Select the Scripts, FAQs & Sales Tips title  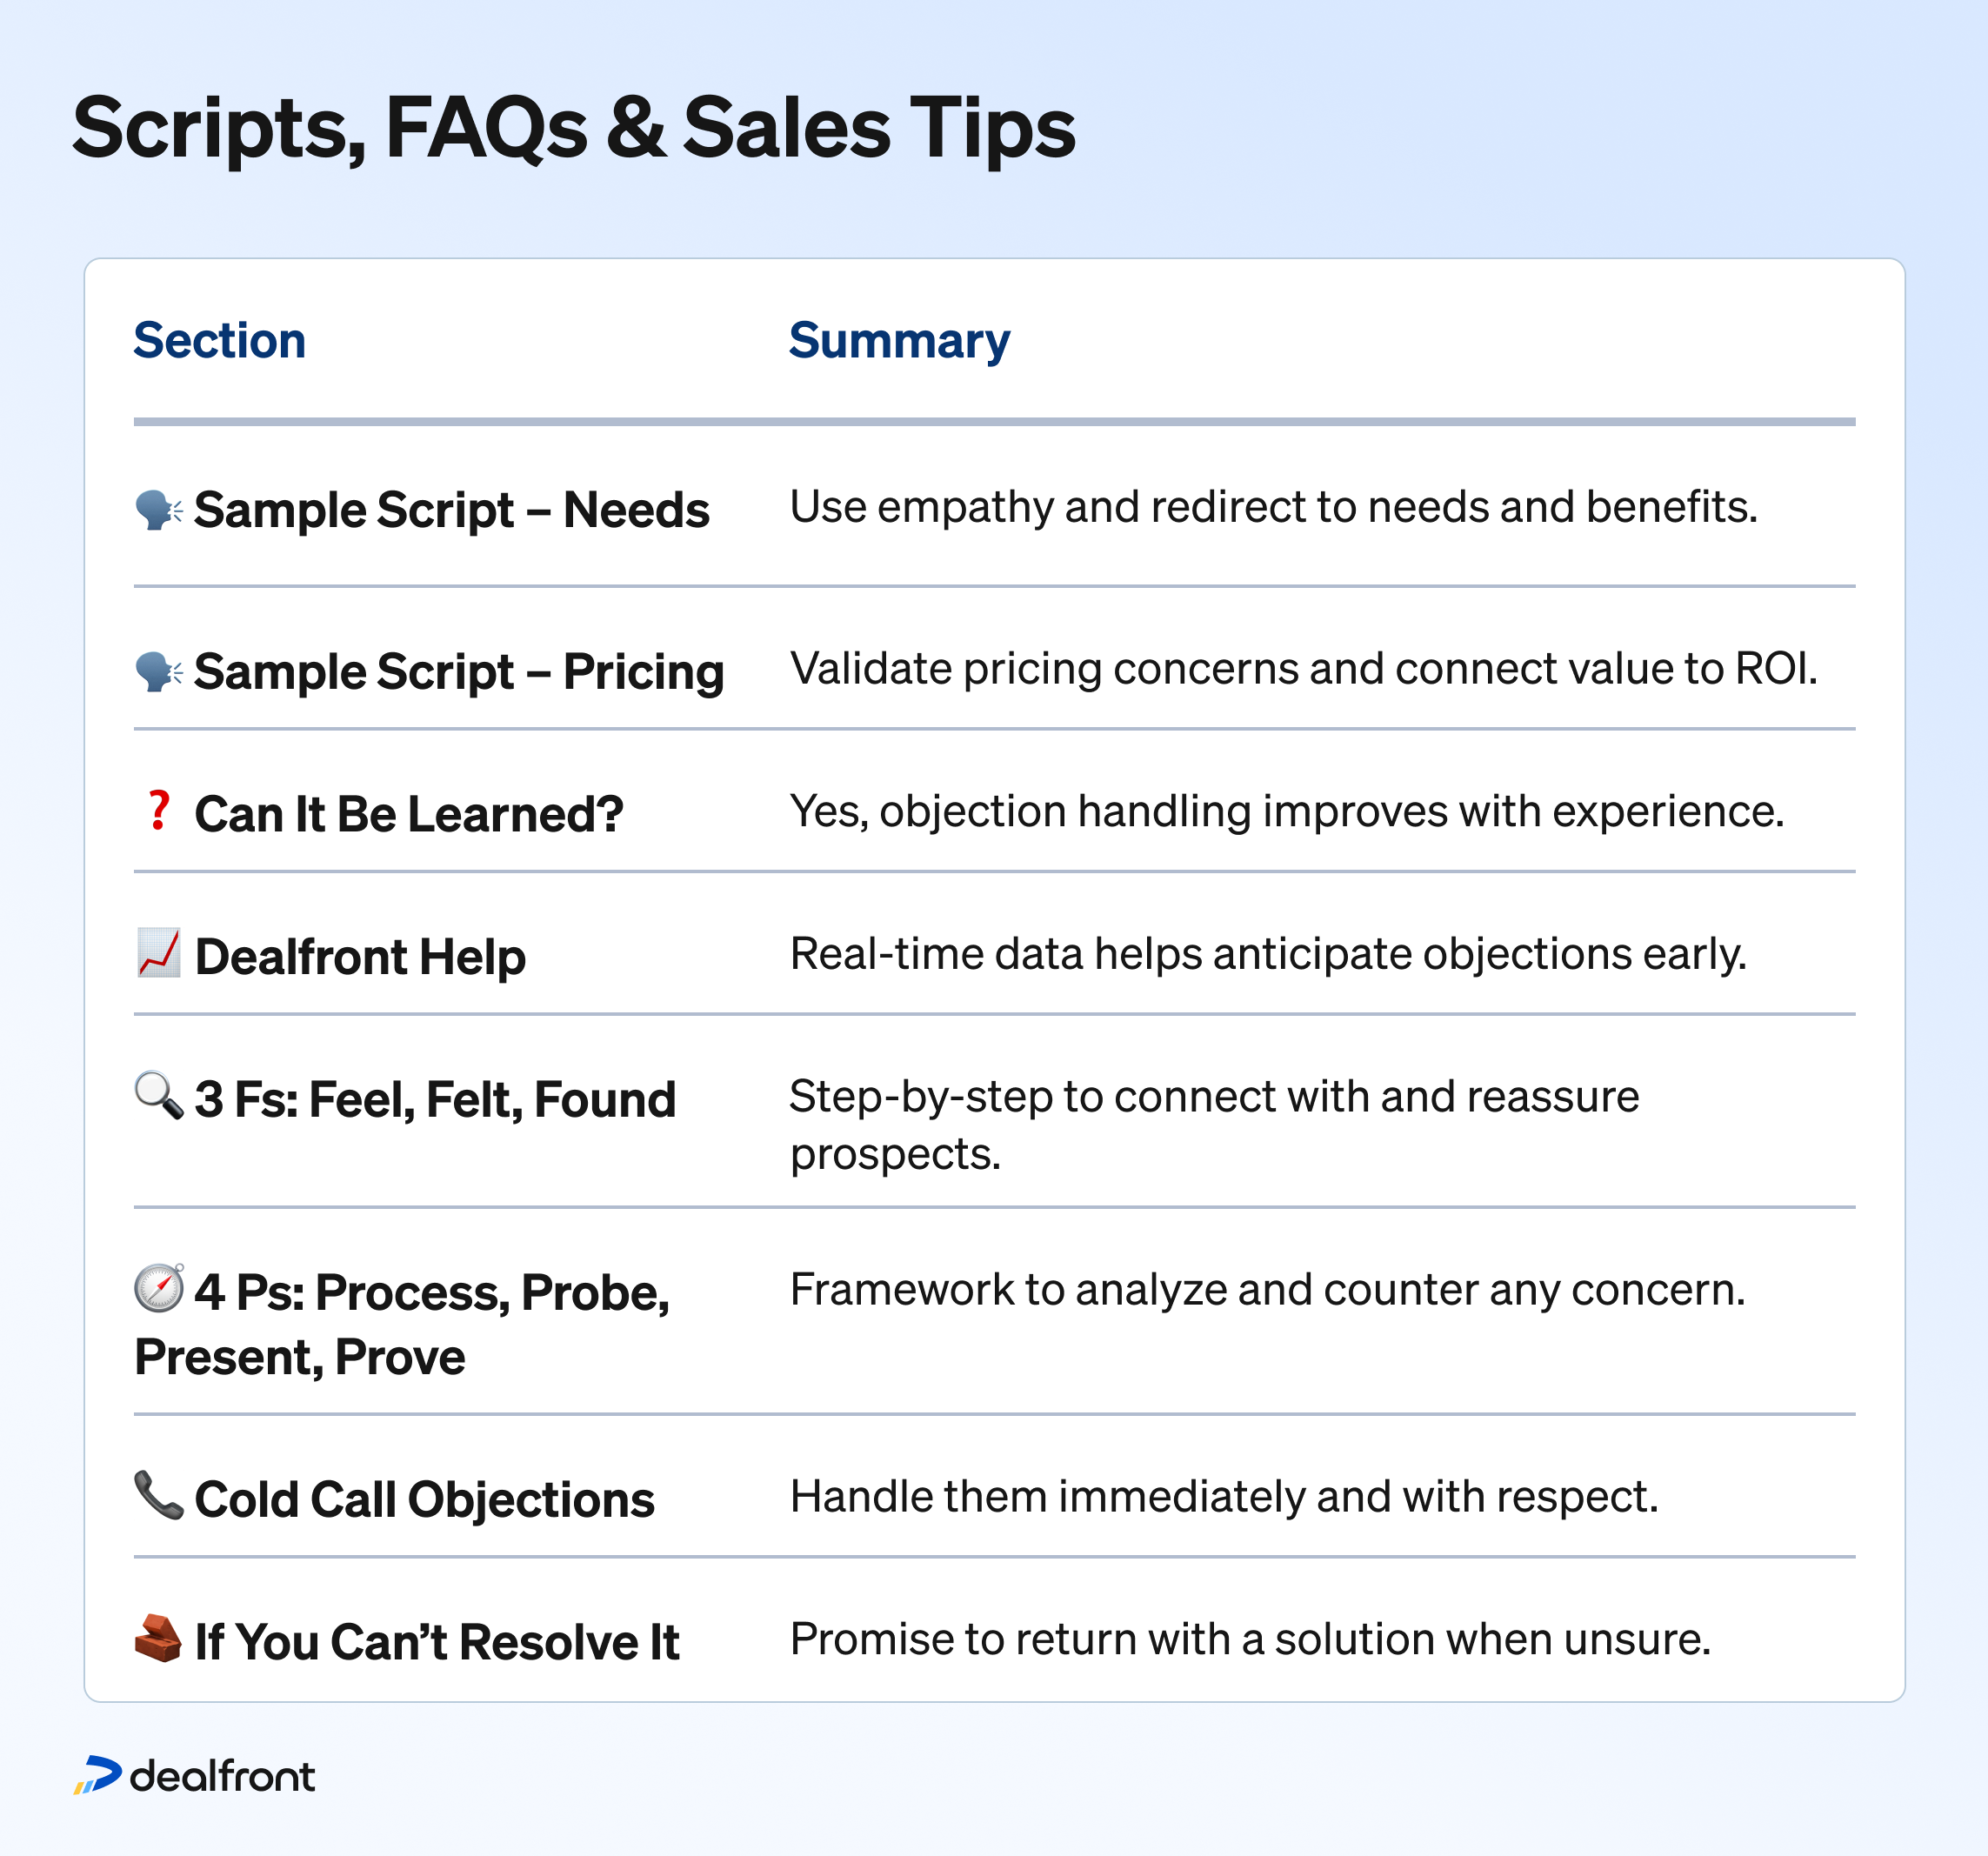tap(574, 129)
